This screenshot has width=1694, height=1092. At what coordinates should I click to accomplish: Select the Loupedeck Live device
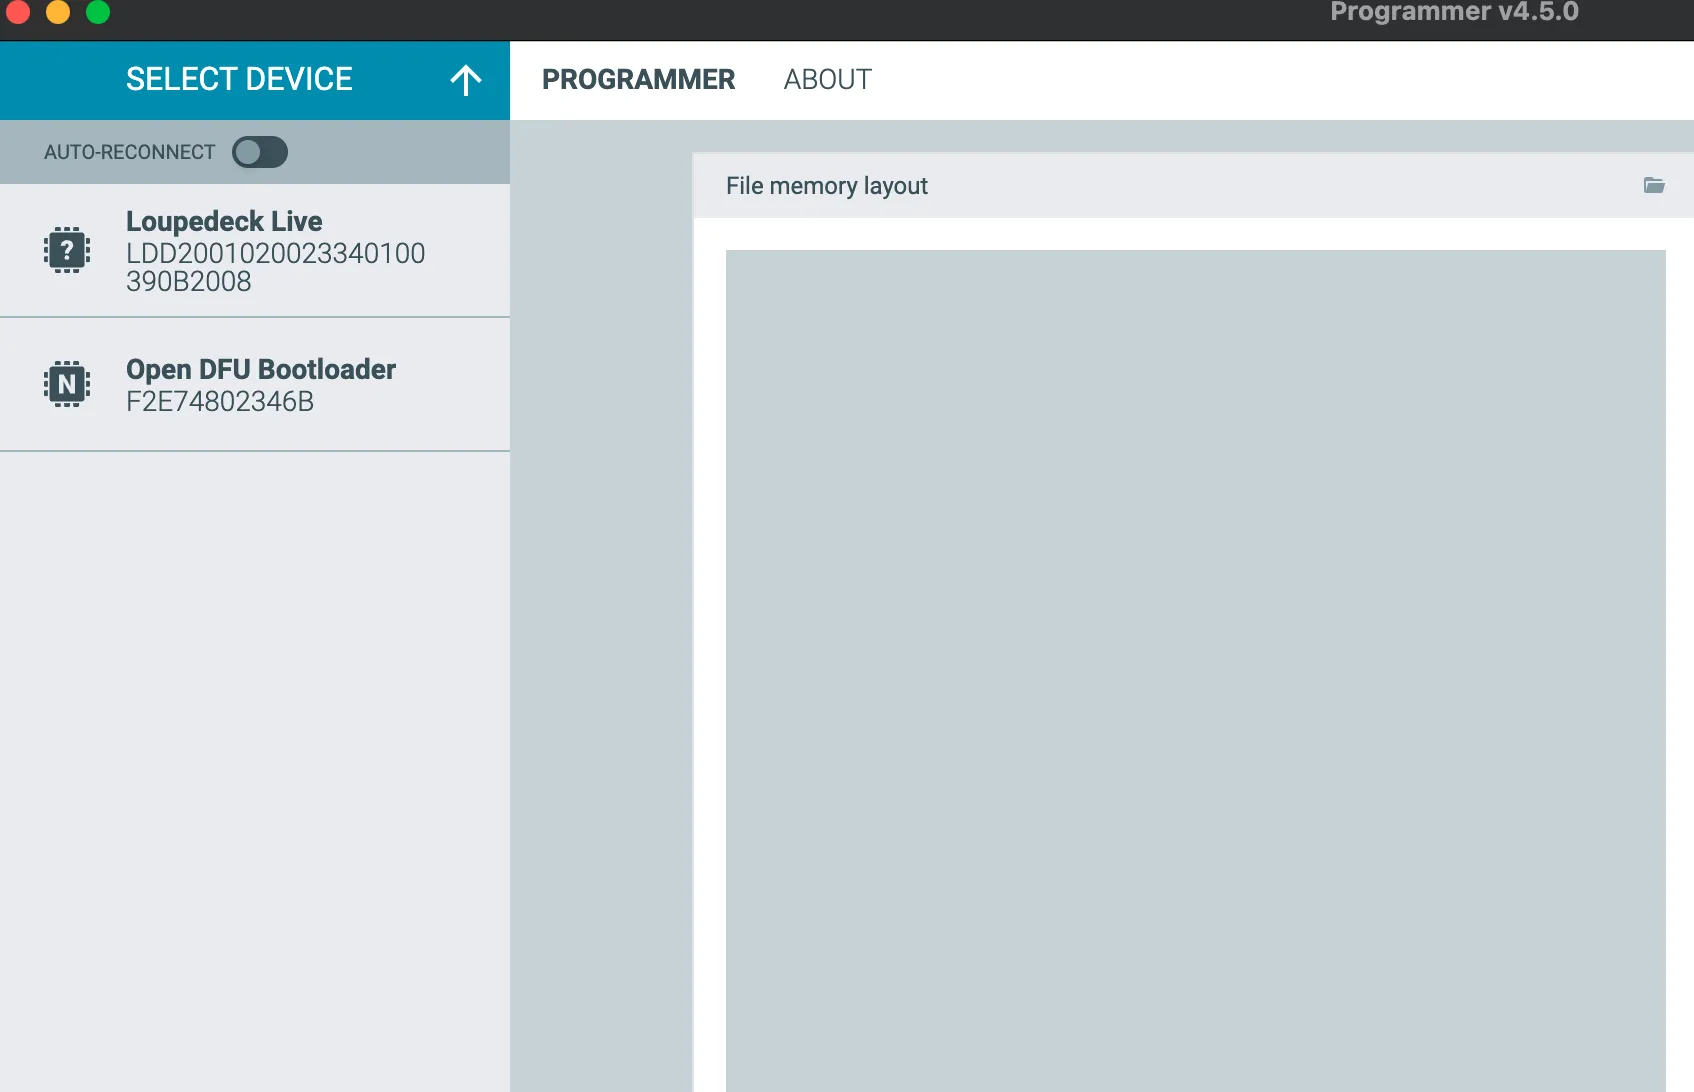[x=255, y=249]
